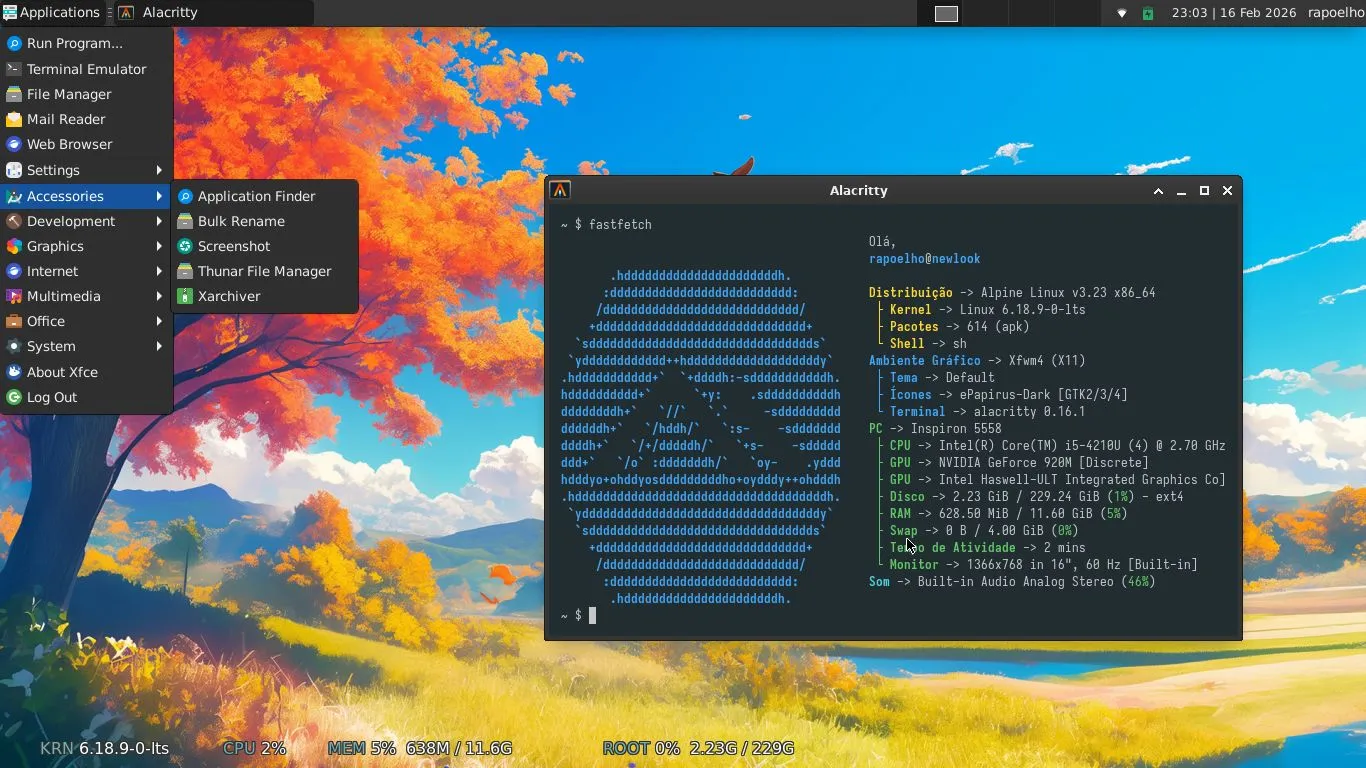Click the "Disco -> 2.23 GiB / 229.24 GiB" line
This screenshot has height=768, width=1366.
pyautogui.click(x=1037, y=496)
